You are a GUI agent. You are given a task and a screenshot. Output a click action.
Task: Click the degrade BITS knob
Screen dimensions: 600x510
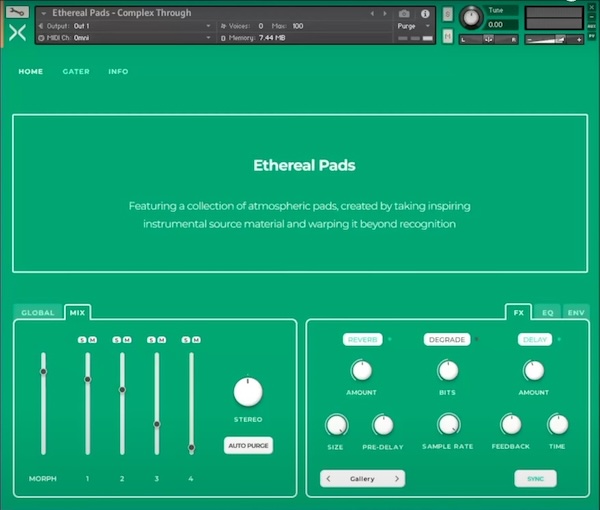coord(448,370)
